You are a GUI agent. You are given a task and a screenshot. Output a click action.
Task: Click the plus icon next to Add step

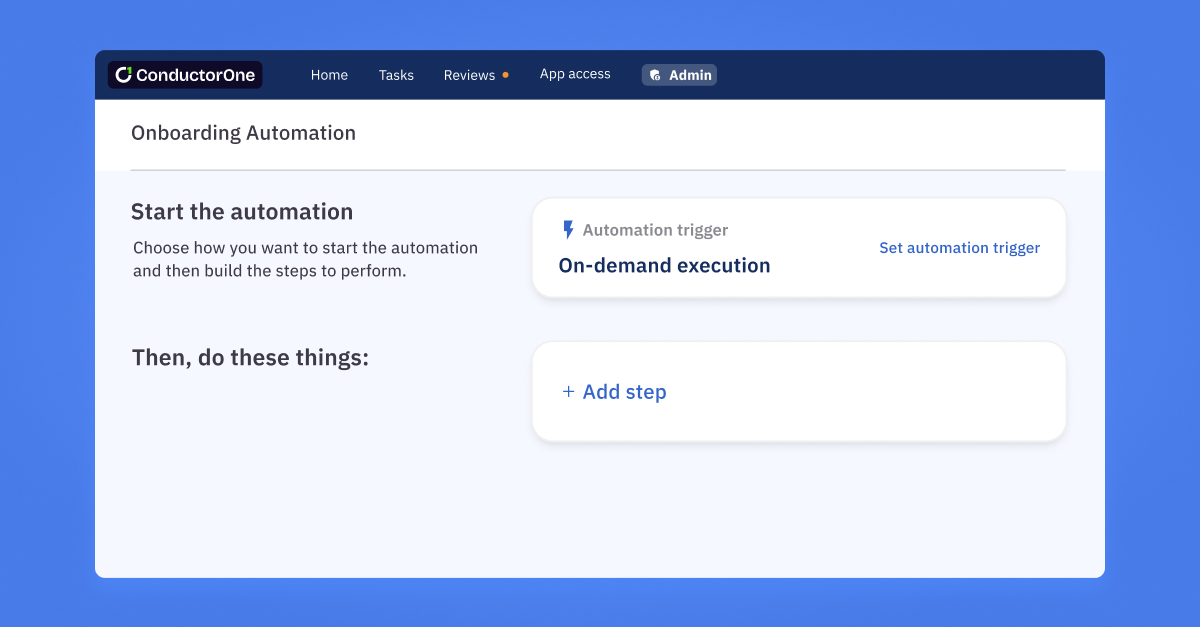(x=568, y=392)
